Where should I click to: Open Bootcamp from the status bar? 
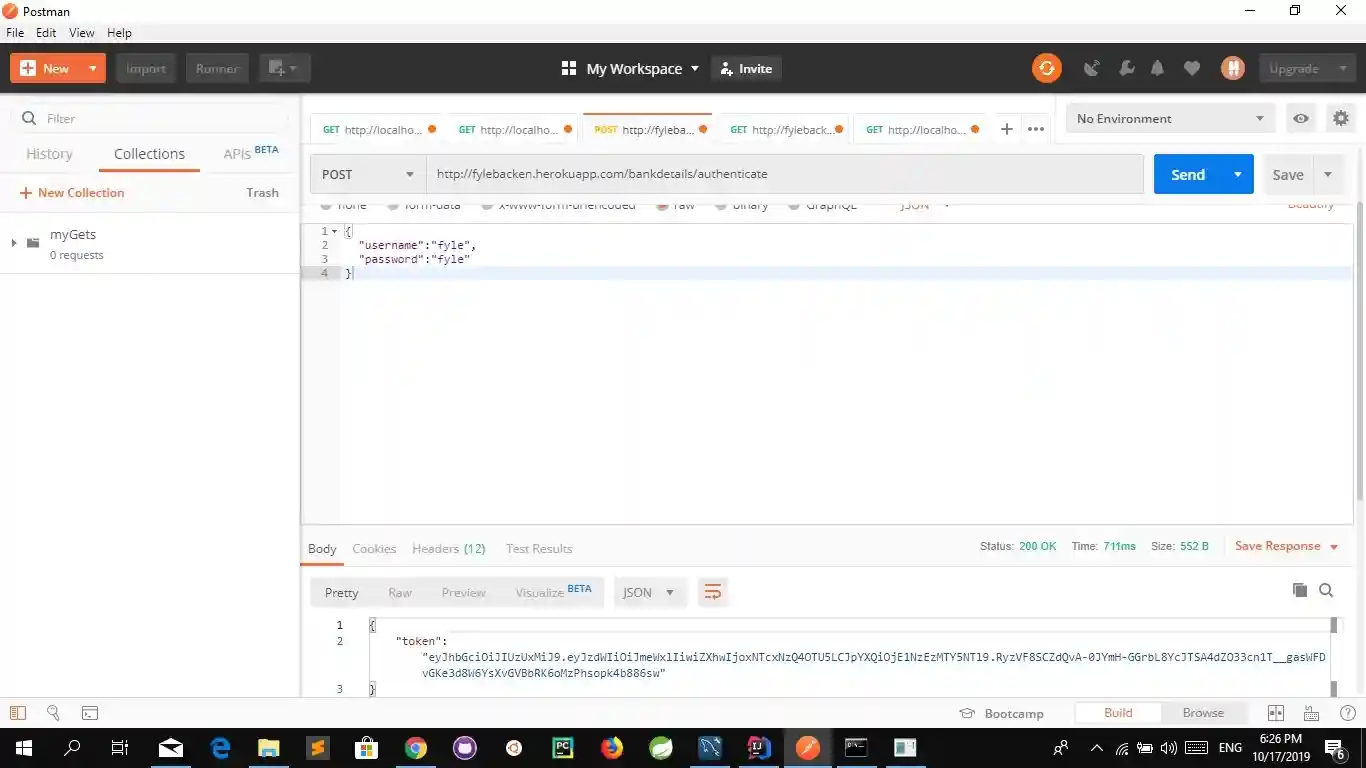[1001, 713]
